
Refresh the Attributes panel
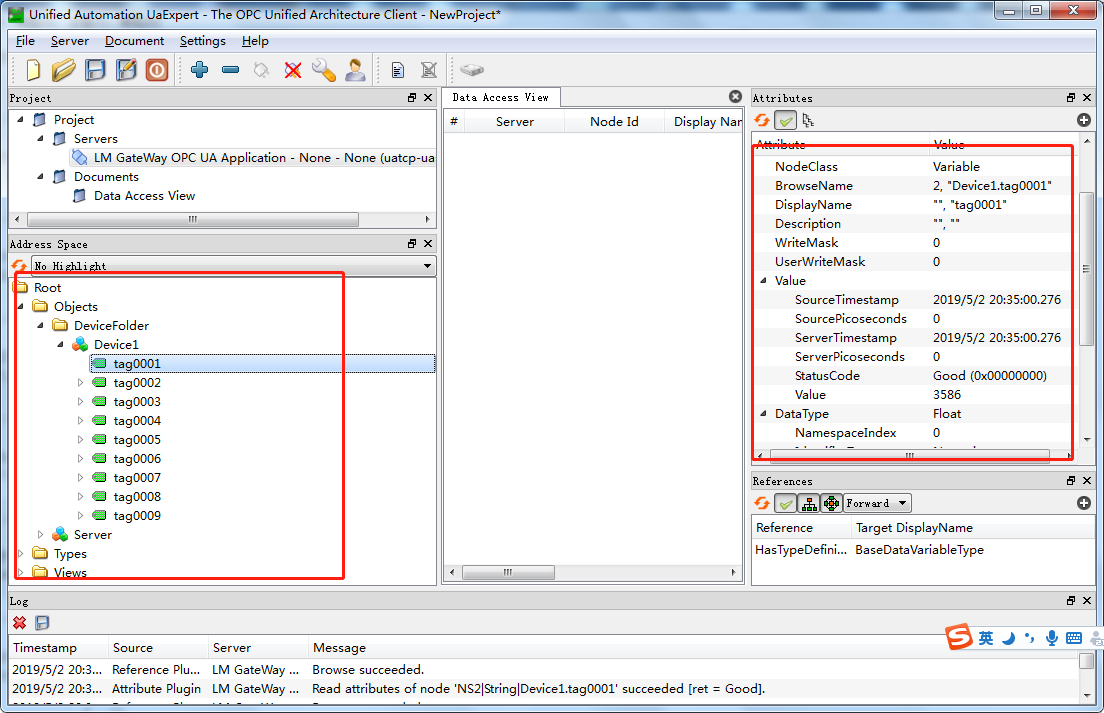click(762, 120)
